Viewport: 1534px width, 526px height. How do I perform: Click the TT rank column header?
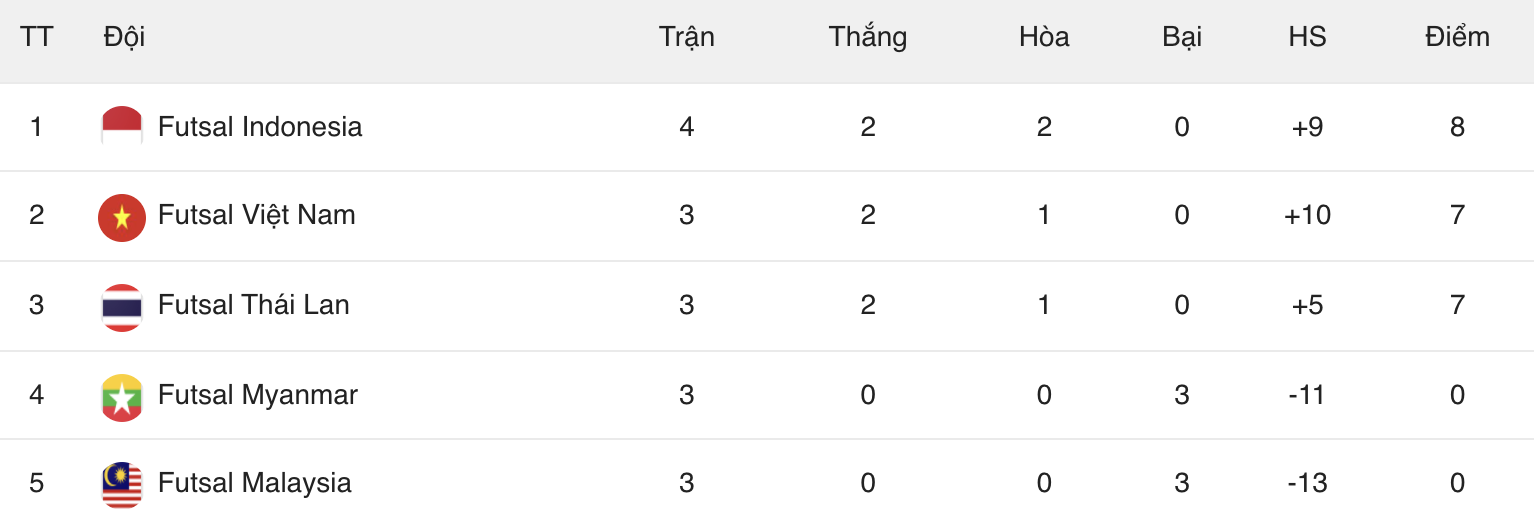[x=37, y=37]
